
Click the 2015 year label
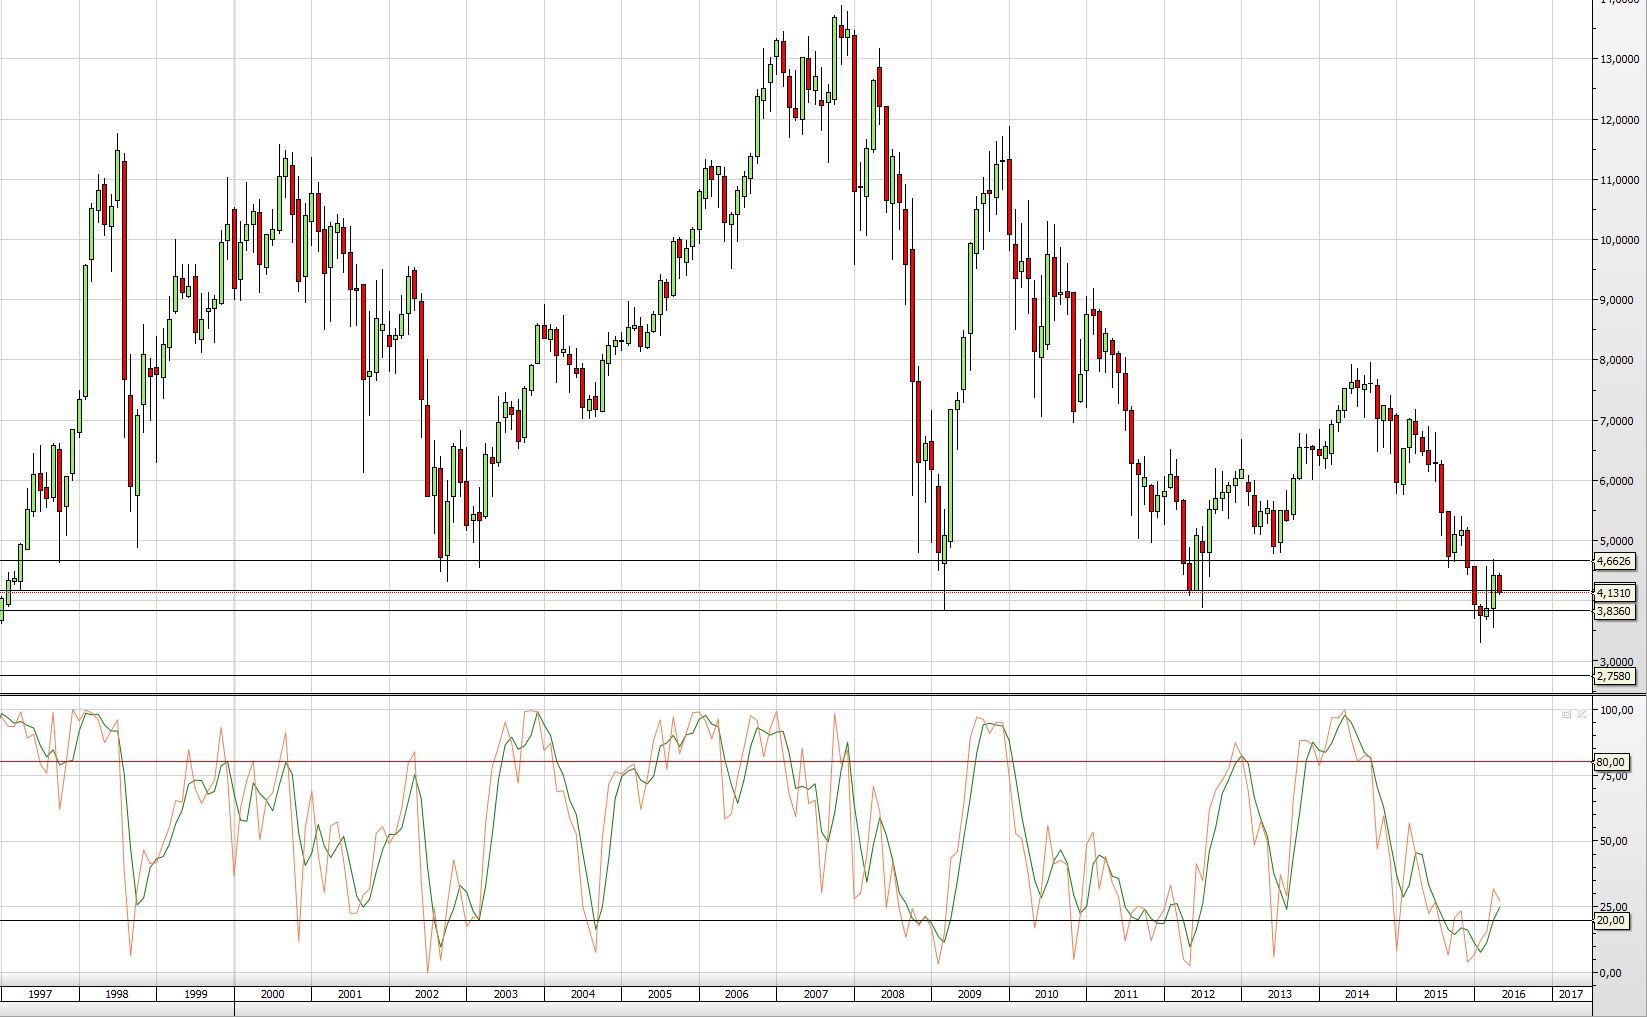(x=1436, y=994)
